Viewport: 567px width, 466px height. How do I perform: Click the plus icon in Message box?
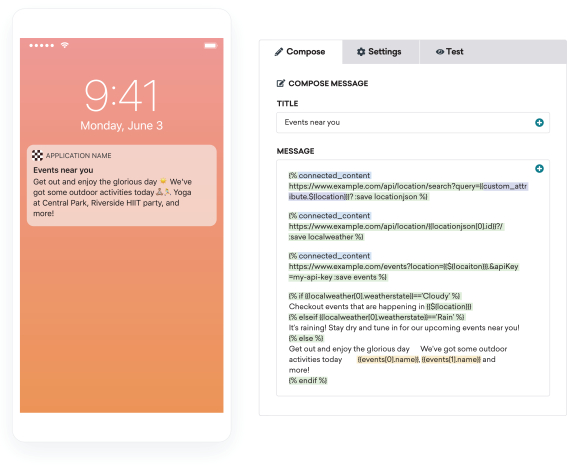pos(539,168)
